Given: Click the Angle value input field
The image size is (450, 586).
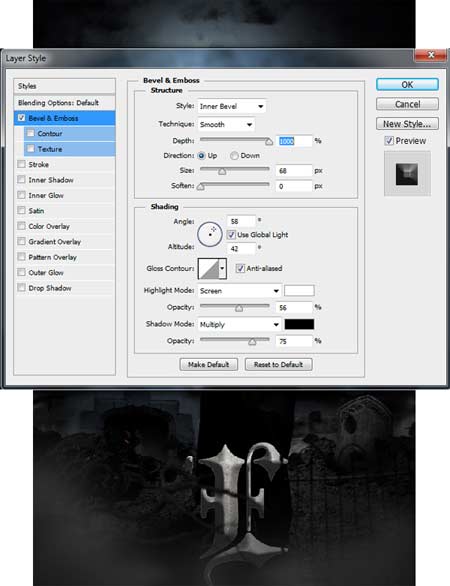Looking at the screenshot, I should tap(241, 221).
